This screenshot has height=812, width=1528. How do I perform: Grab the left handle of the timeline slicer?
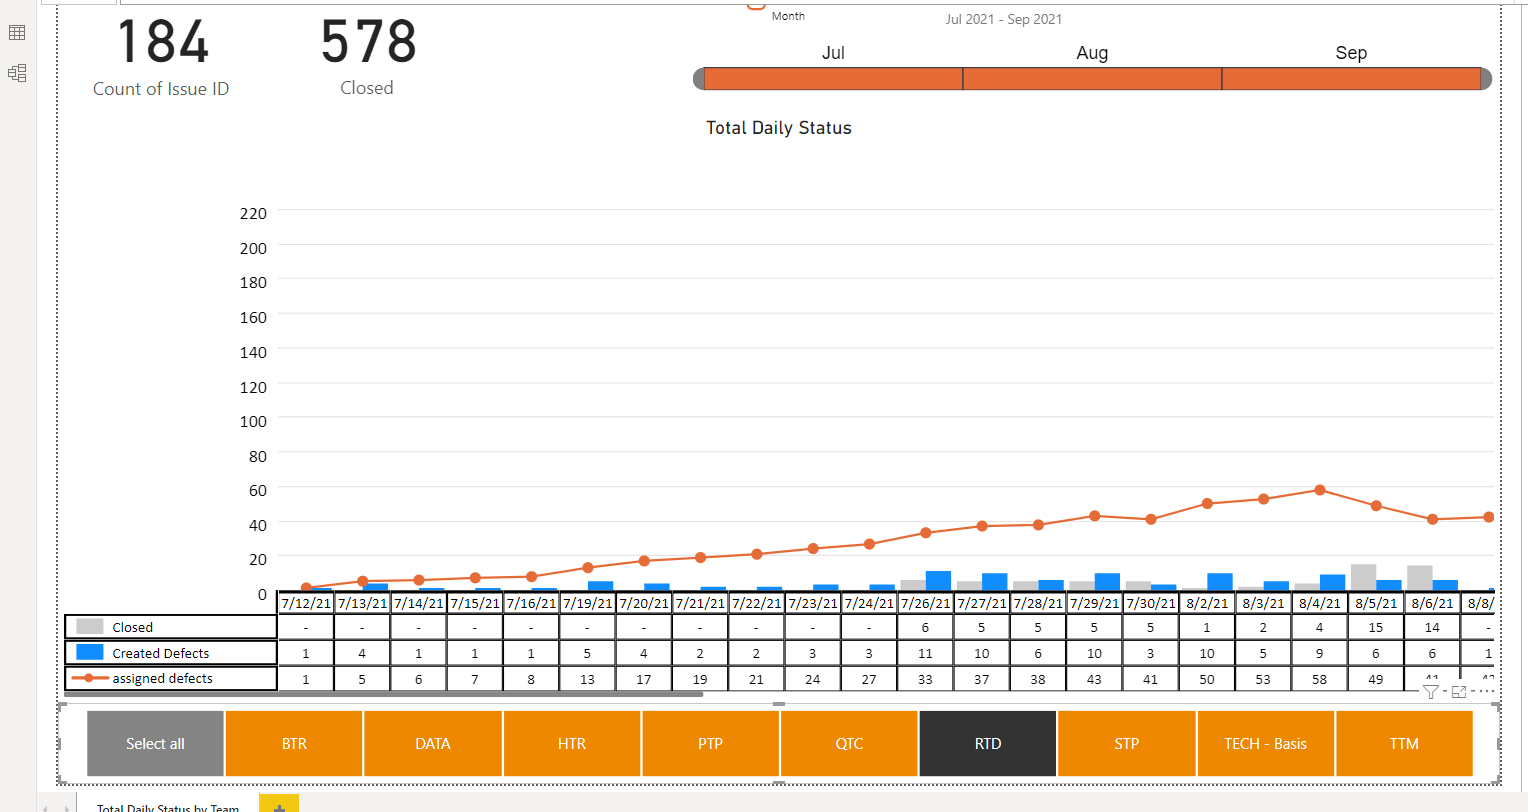coord(698,79)
